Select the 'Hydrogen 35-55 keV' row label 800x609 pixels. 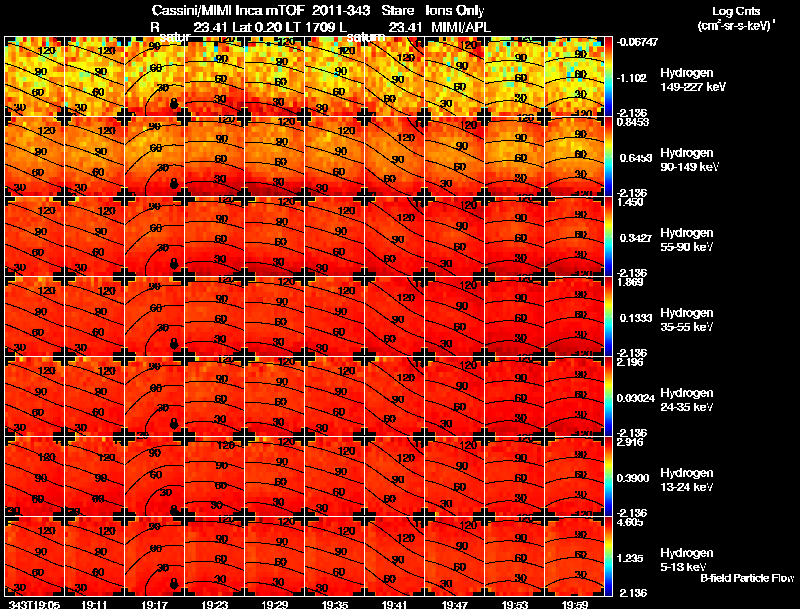687,320
